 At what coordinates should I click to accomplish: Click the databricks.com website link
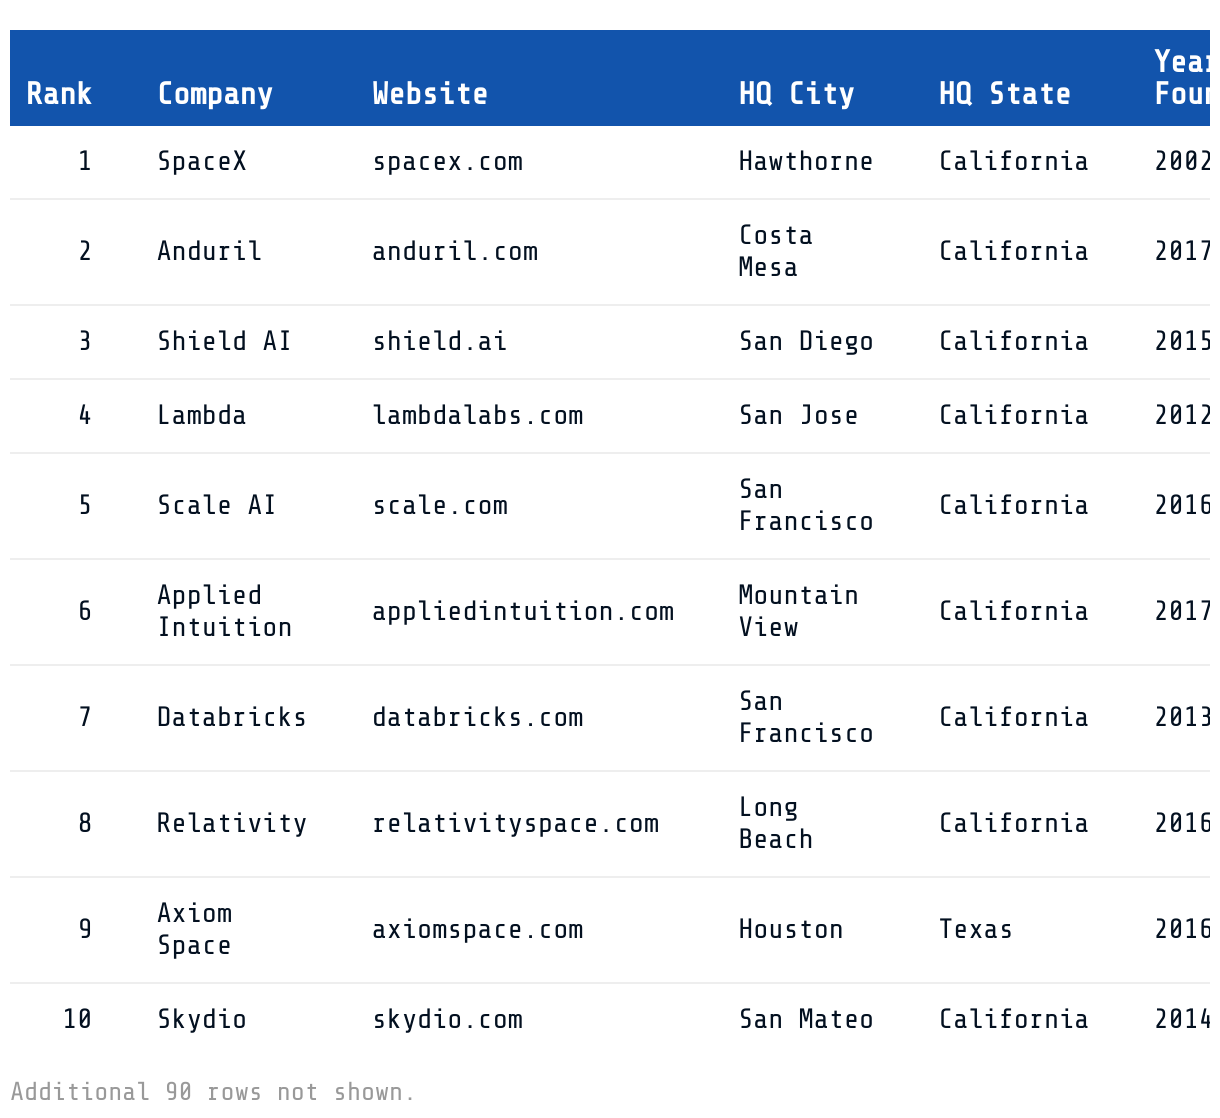click(477, 718)
